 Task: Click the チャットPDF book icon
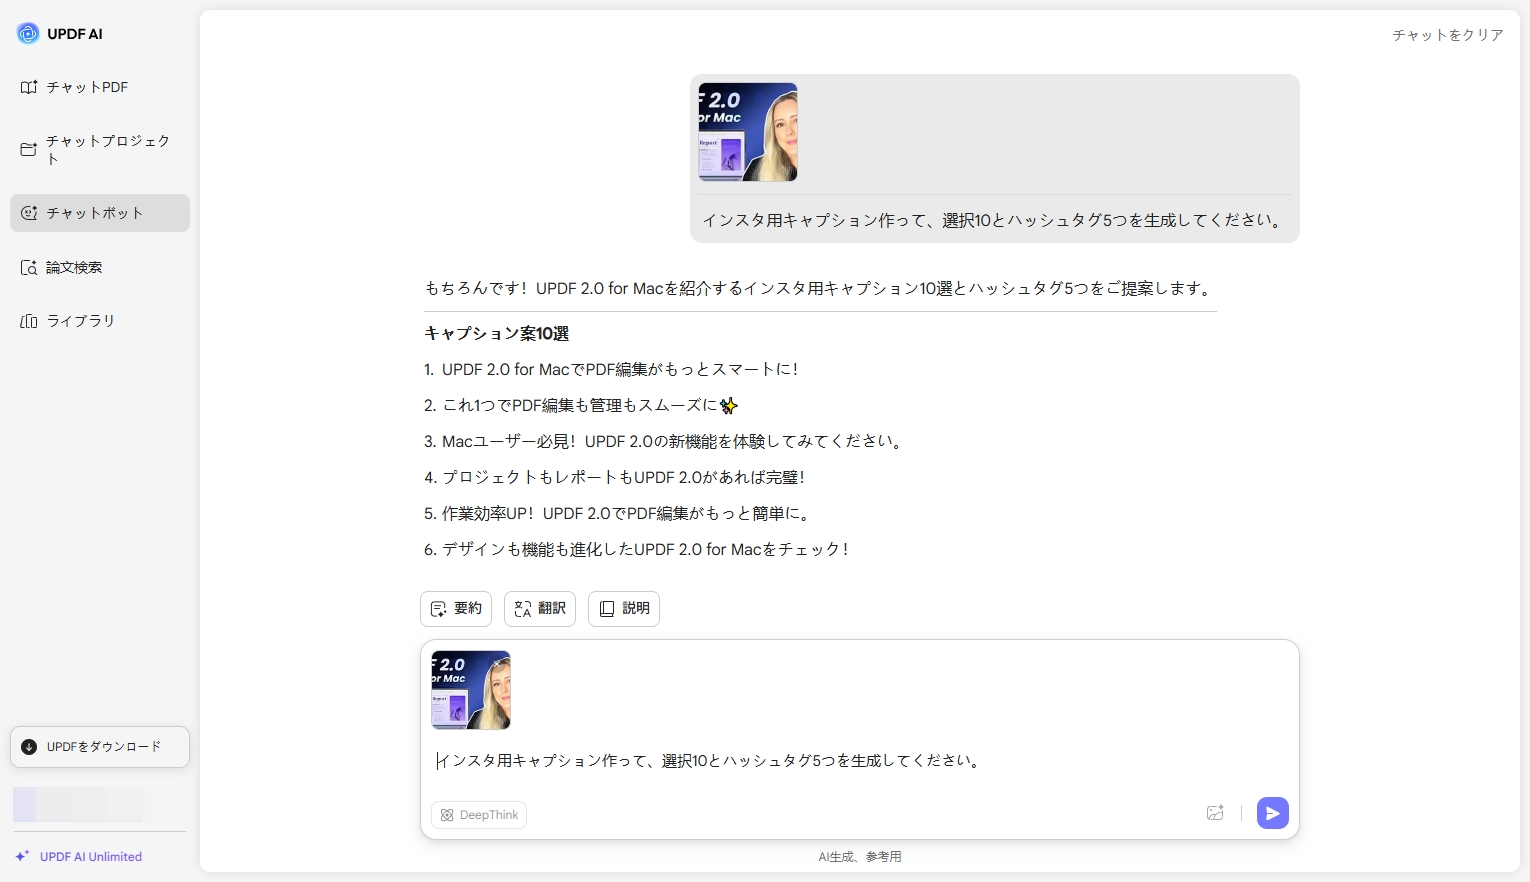[x=29, y=87]
